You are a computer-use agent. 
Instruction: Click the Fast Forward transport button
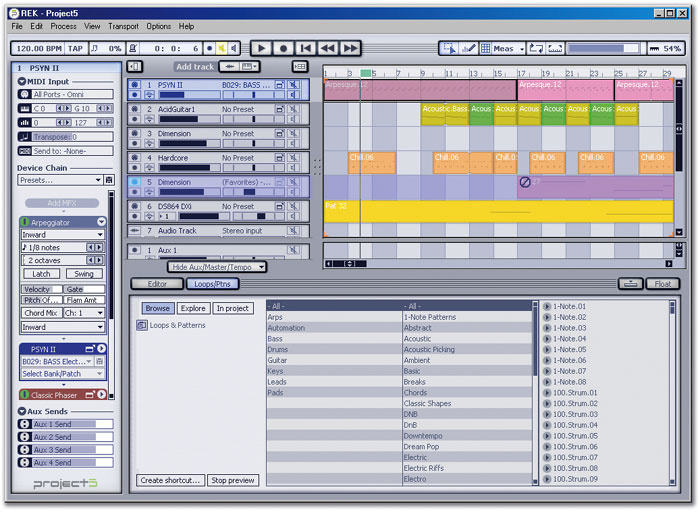point(350,48)
